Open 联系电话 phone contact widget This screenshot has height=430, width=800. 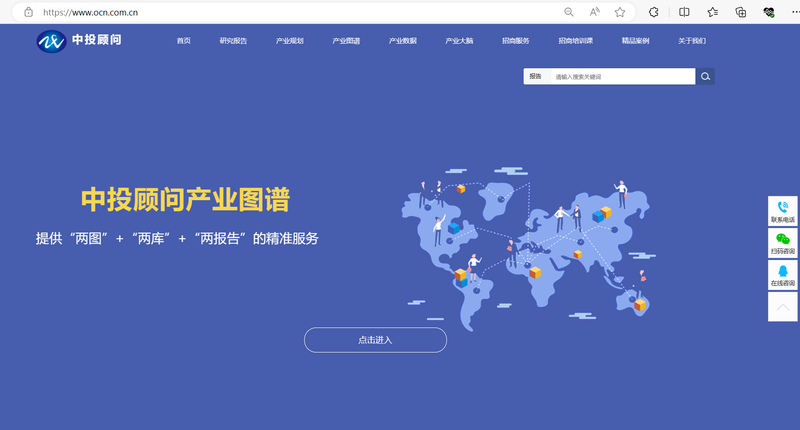click(783, 211)
